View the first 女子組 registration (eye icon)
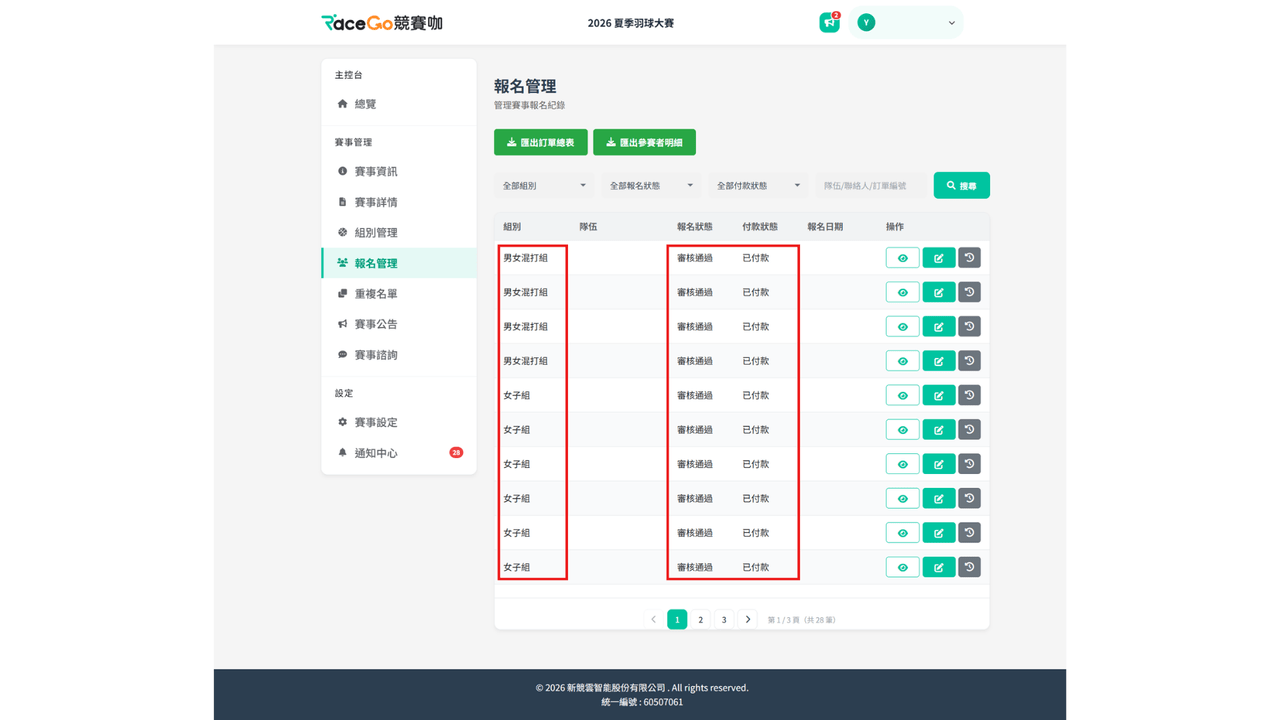This screenshot has height=720, width=1280. click(902, 395)
